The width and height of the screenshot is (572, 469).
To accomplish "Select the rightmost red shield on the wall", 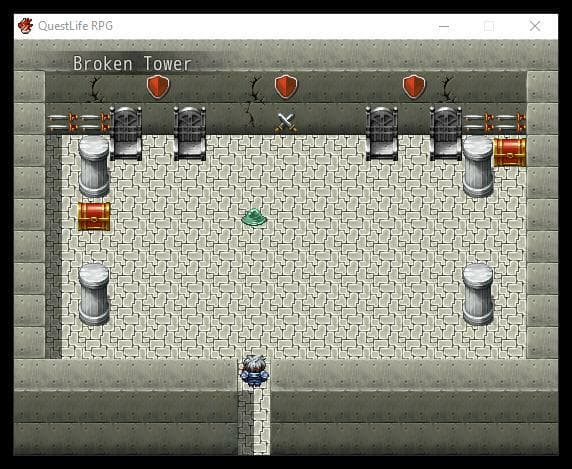I will (414, 87).
